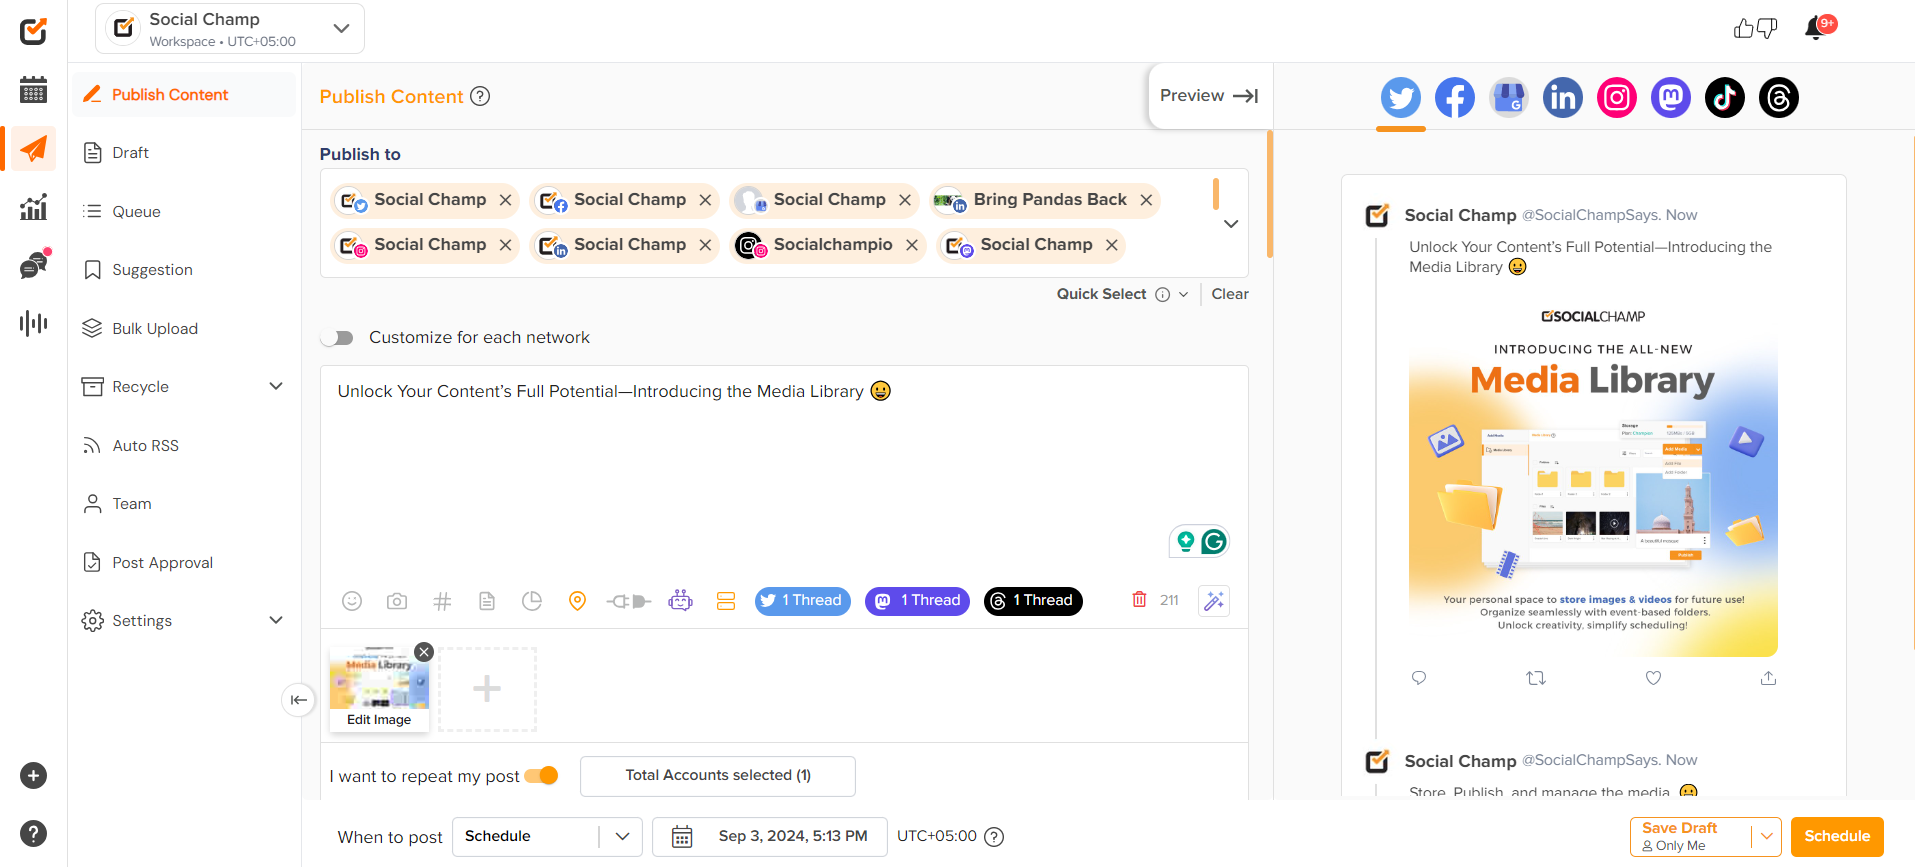Open the date picker showing Sep 3, 2024
The image size is (1915, 867).
pos(770,837)
